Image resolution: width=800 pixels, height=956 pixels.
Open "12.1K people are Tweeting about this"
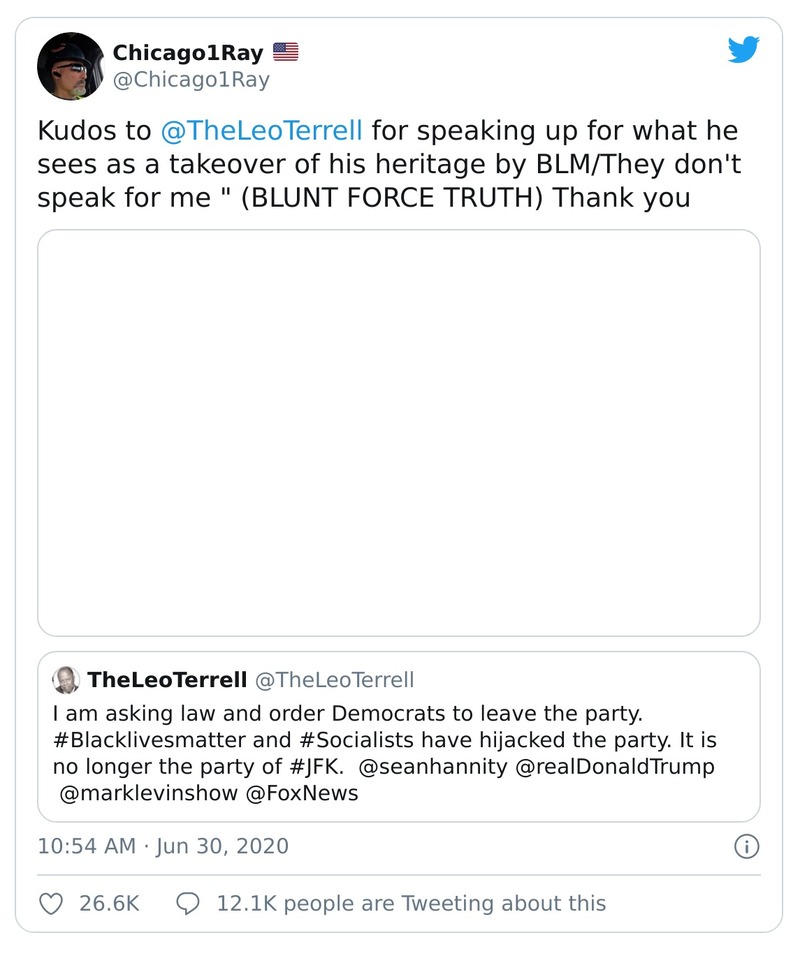(411, 903)
